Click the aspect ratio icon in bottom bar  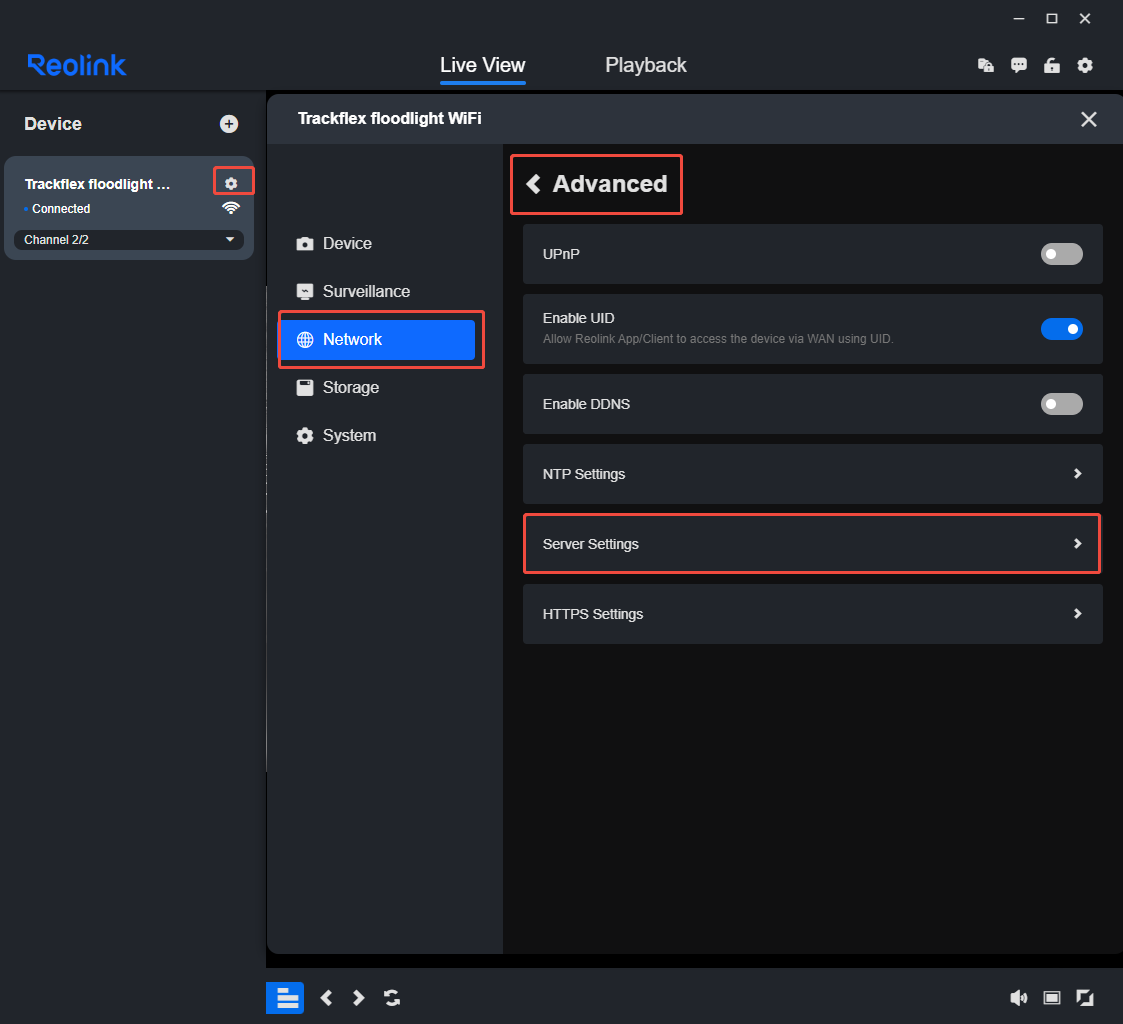click(1051, 998)
